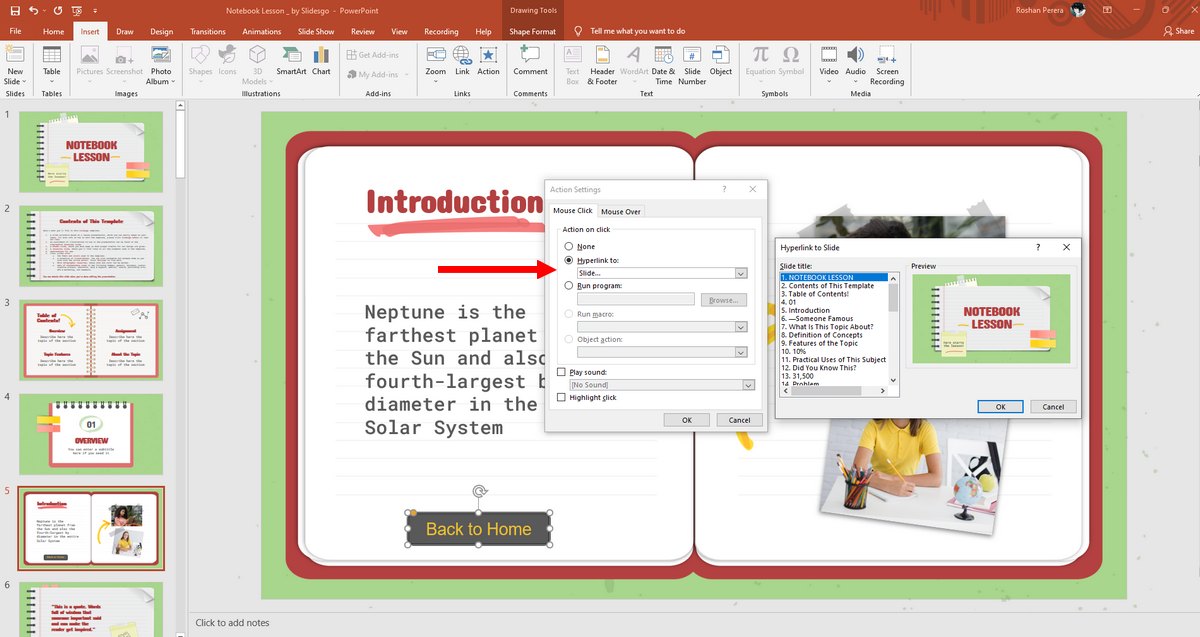Click the slide list vertical scrollbar
The width and height of the screenshot is (1200, 637).
tap(893, 330)
